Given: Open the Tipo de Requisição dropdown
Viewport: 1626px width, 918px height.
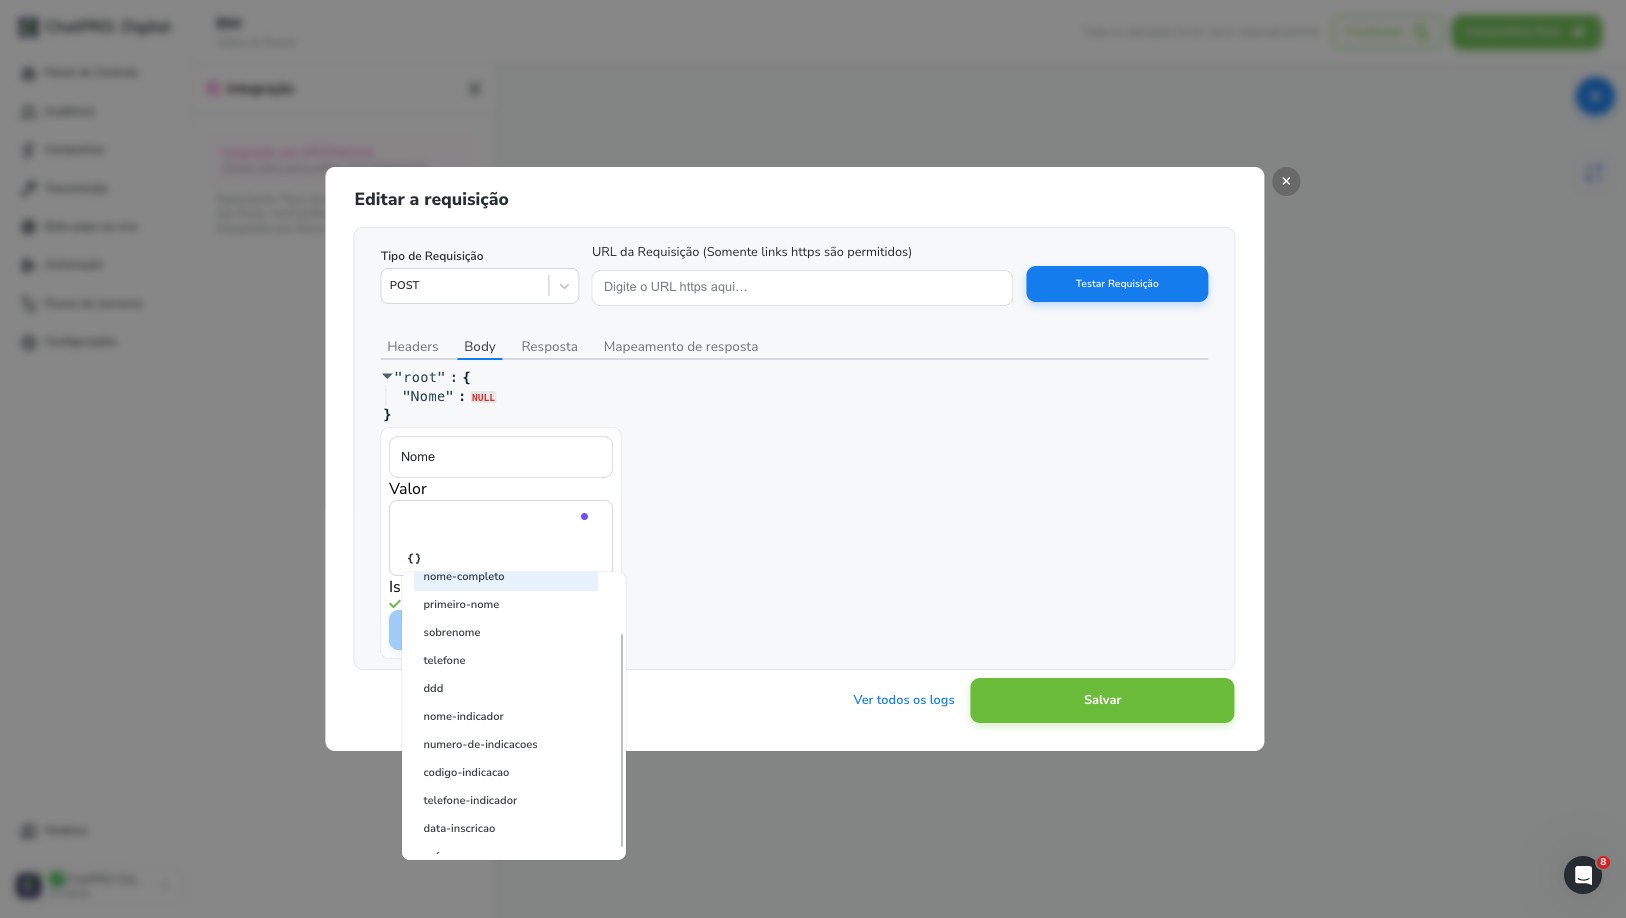Looking at the screenshot, I should [480, 286].
